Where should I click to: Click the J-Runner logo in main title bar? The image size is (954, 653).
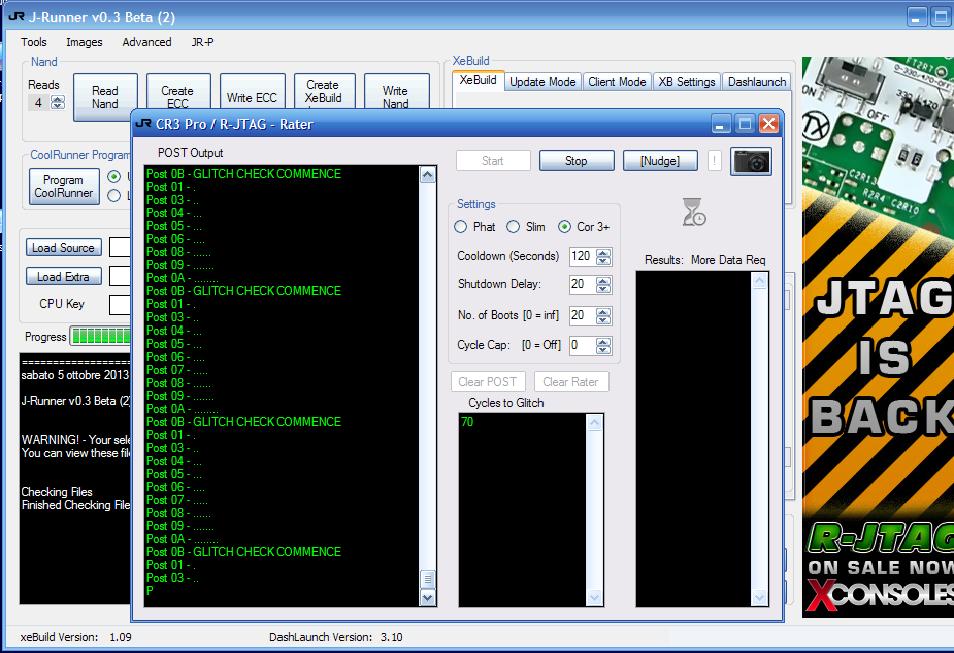(16, 16)
